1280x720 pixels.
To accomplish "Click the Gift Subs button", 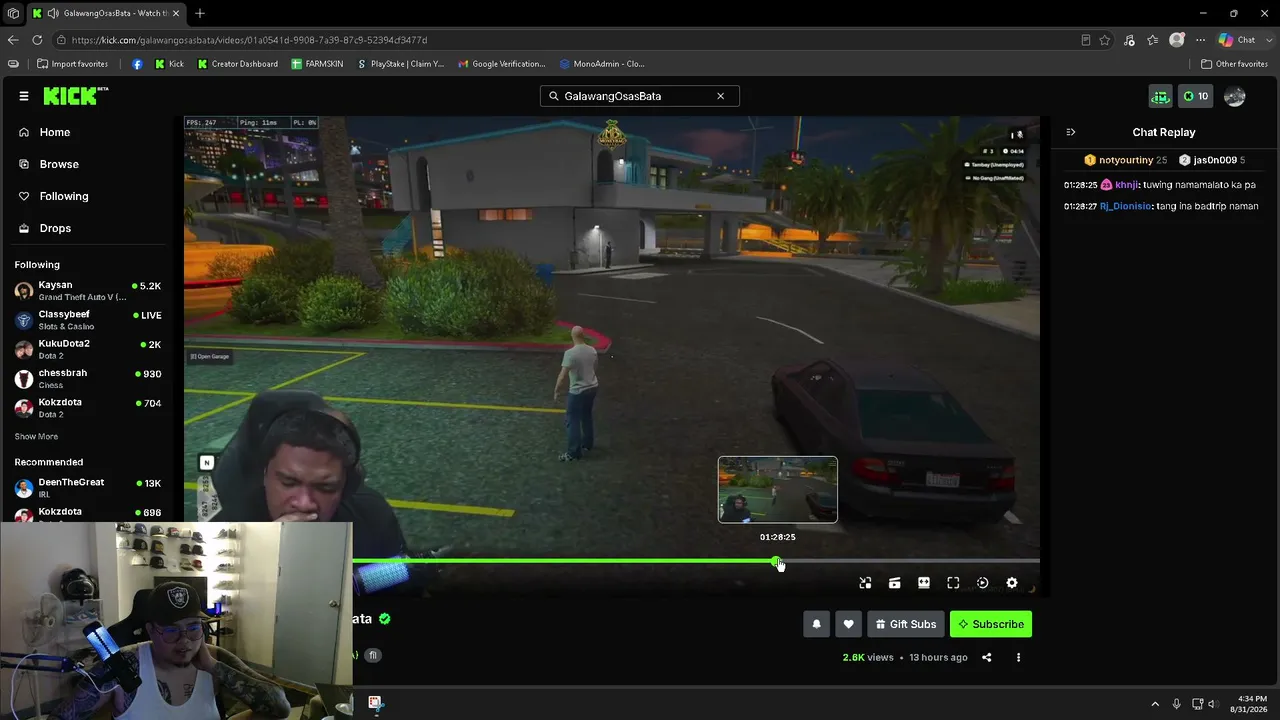I will click(x=906, y=624).
